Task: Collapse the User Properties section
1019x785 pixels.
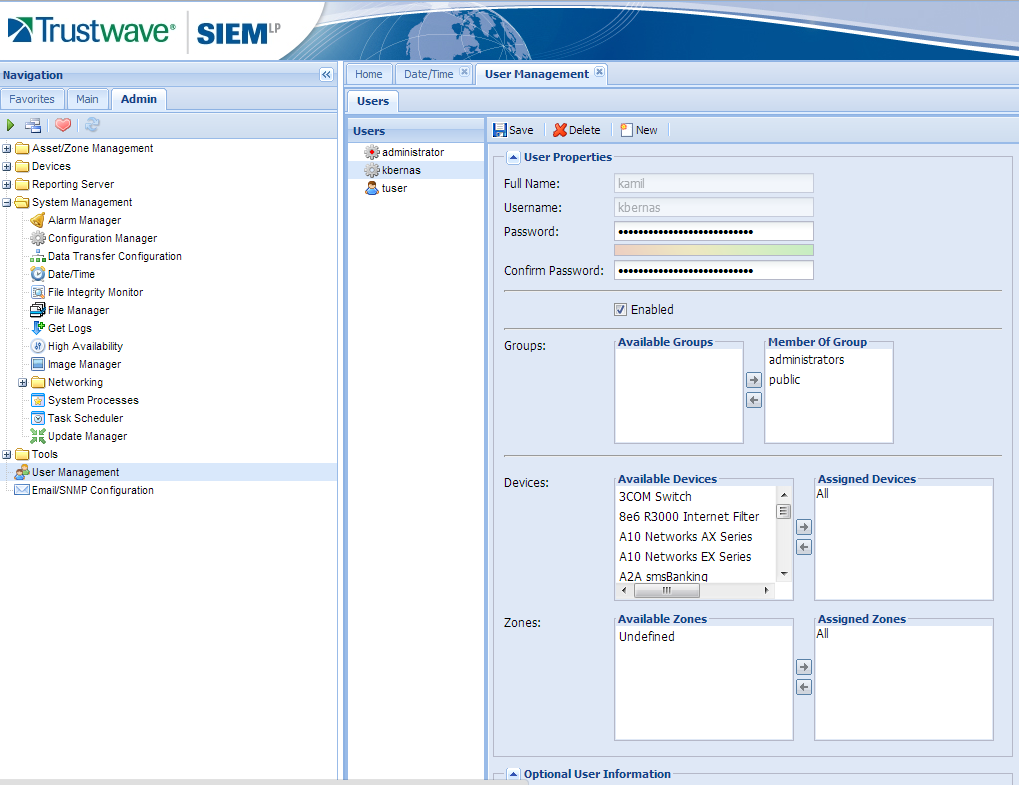Action: pos(513,155)
